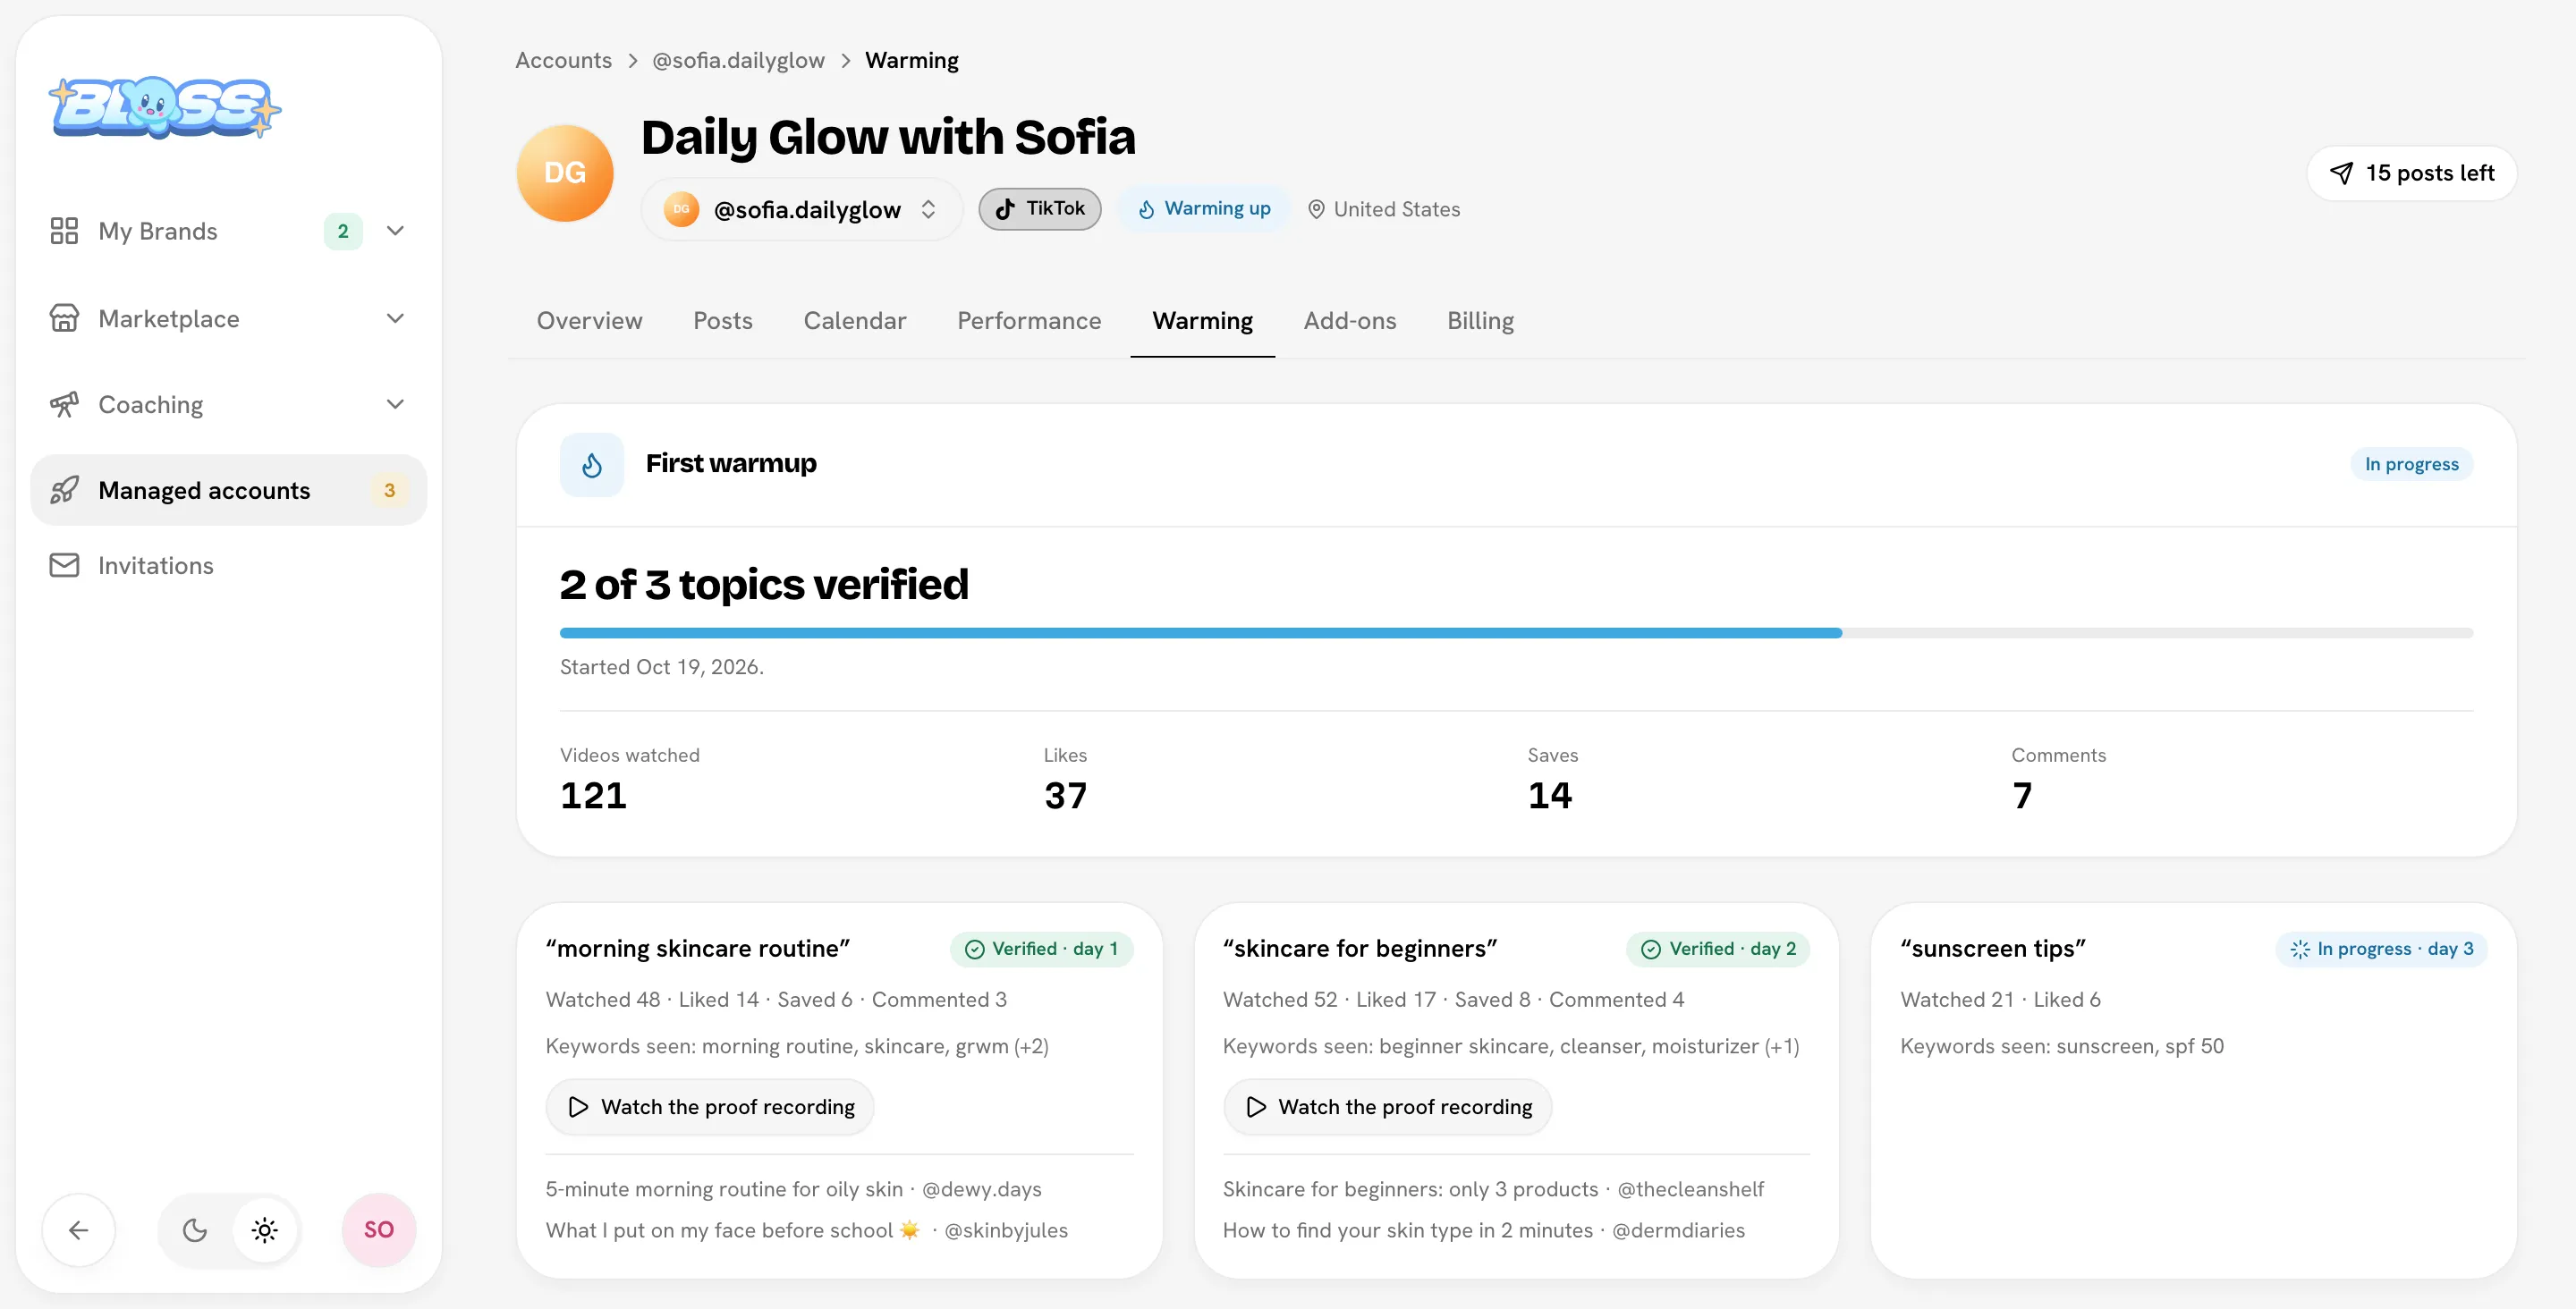Image resolution: width=2576 pixels, height=1309 pixels.
Task: Click the 15 posts left badge
Action: (2412, 173)
